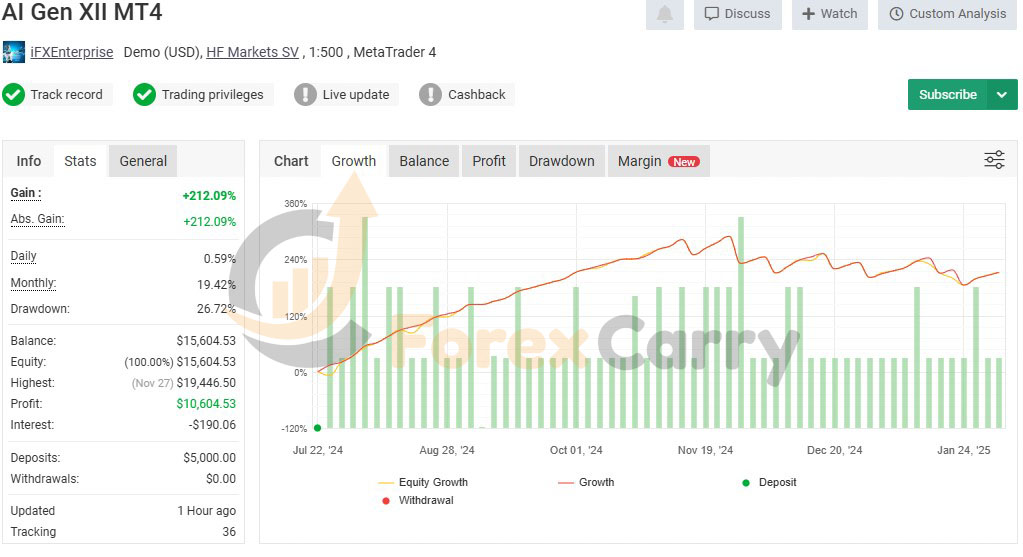Image resolution: width=1023 pixels, height=557 pixels.
Task: Click the Monthly value 19.42%
Action: point(217,285)
